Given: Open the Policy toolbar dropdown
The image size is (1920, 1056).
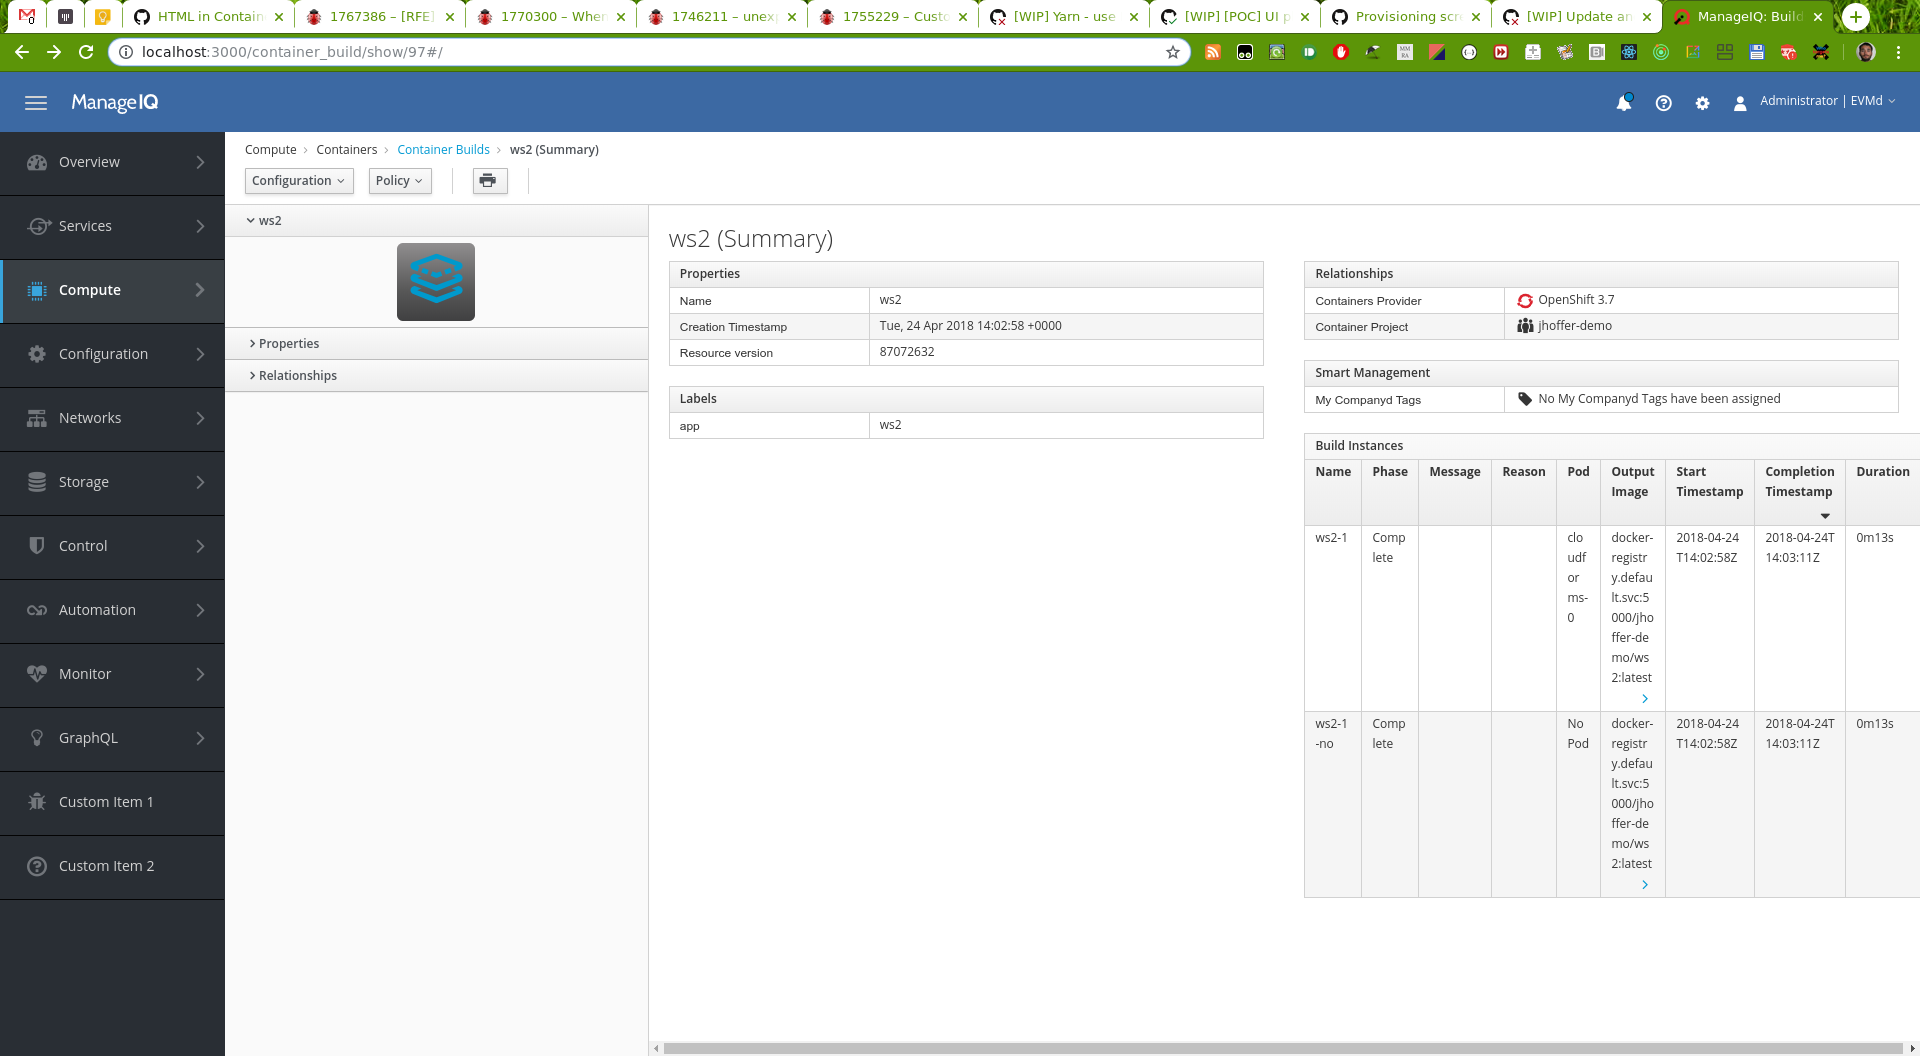Looking at the screenshot, I should [x=400, y=180].
